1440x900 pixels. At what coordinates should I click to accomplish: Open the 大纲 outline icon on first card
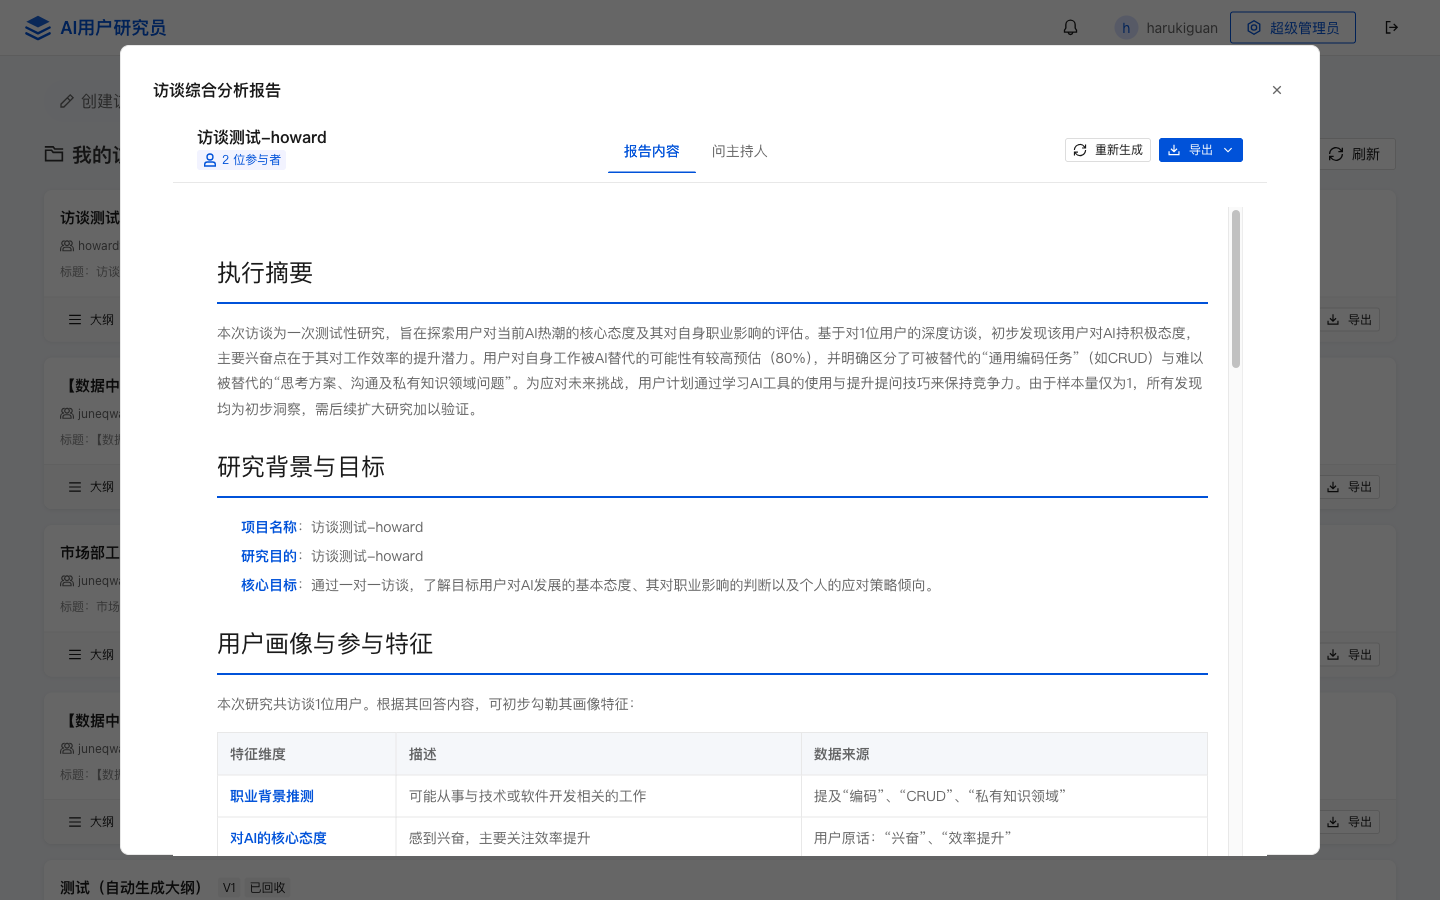click(x=76, y=319)
